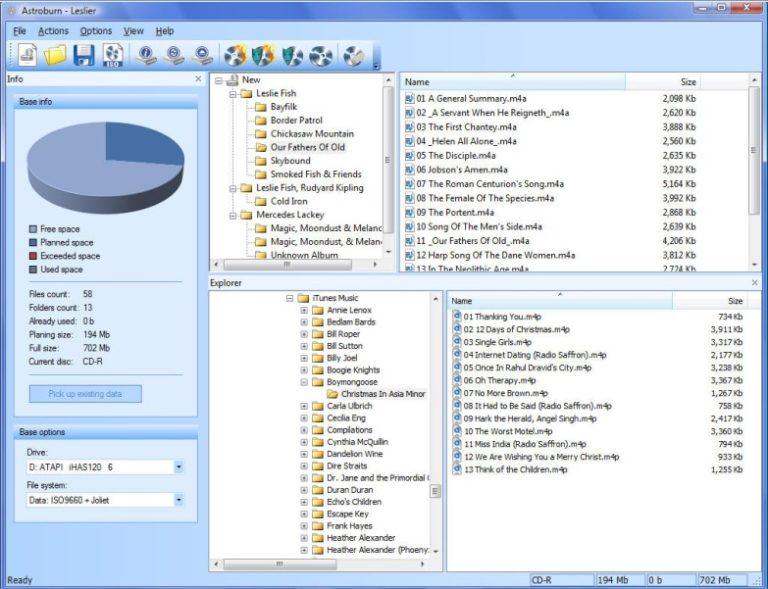Click the 'Pick up existing data' button
The image size is (768, 589).
pyautogui.click(x=85, y=394)
